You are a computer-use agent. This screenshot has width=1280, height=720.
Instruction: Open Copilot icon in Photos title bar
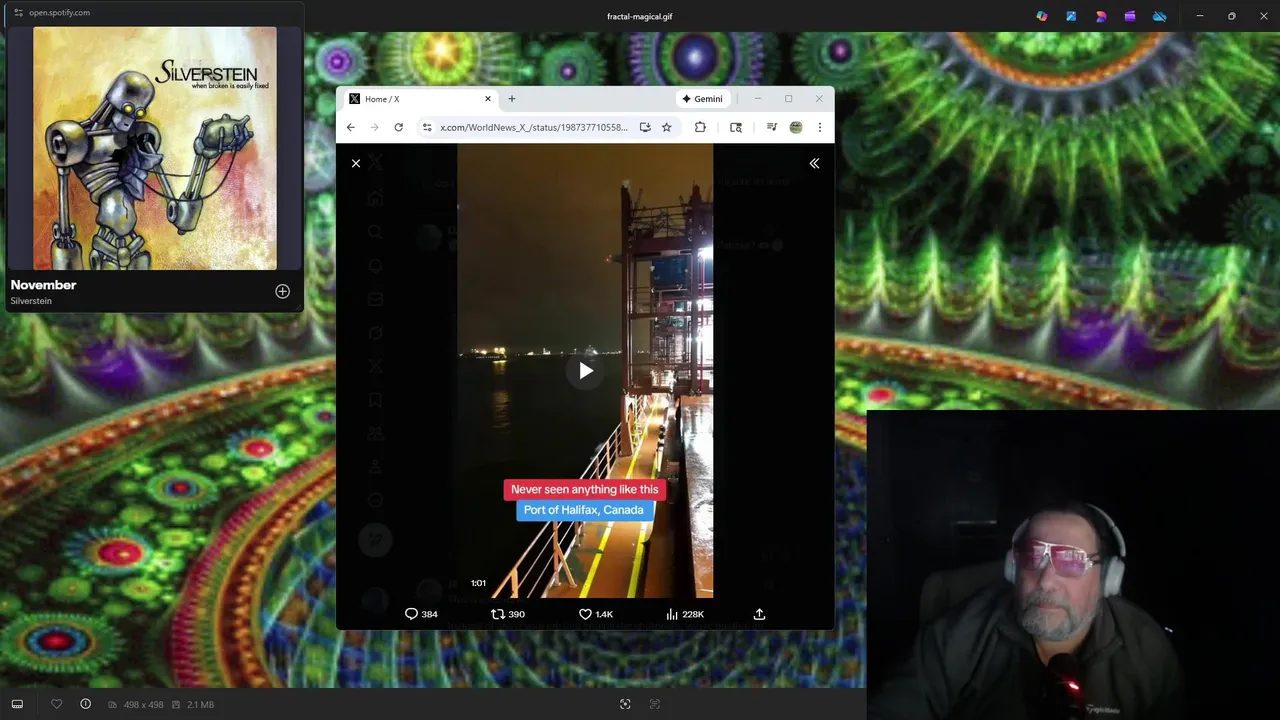(1042, 16)
